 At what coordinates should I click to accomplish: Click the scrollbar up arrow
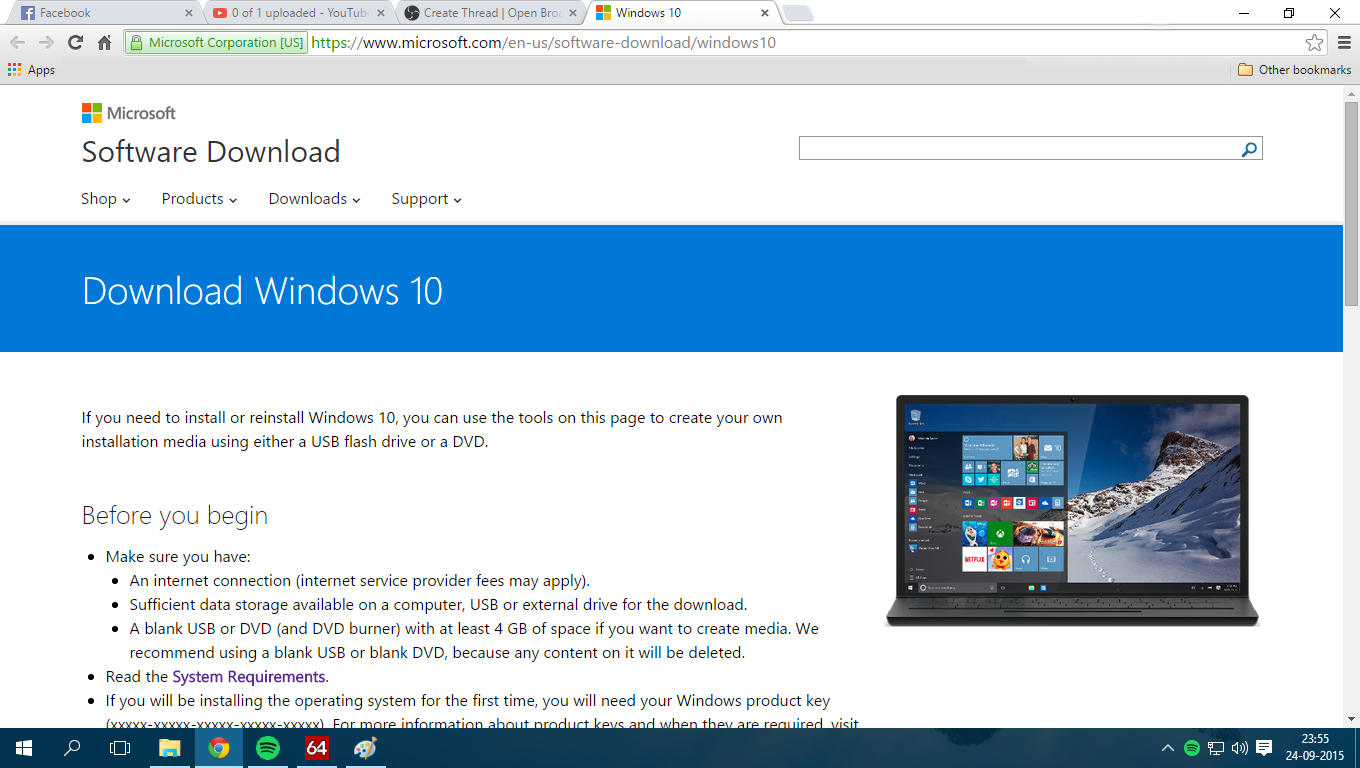(x=1351, y=93)
